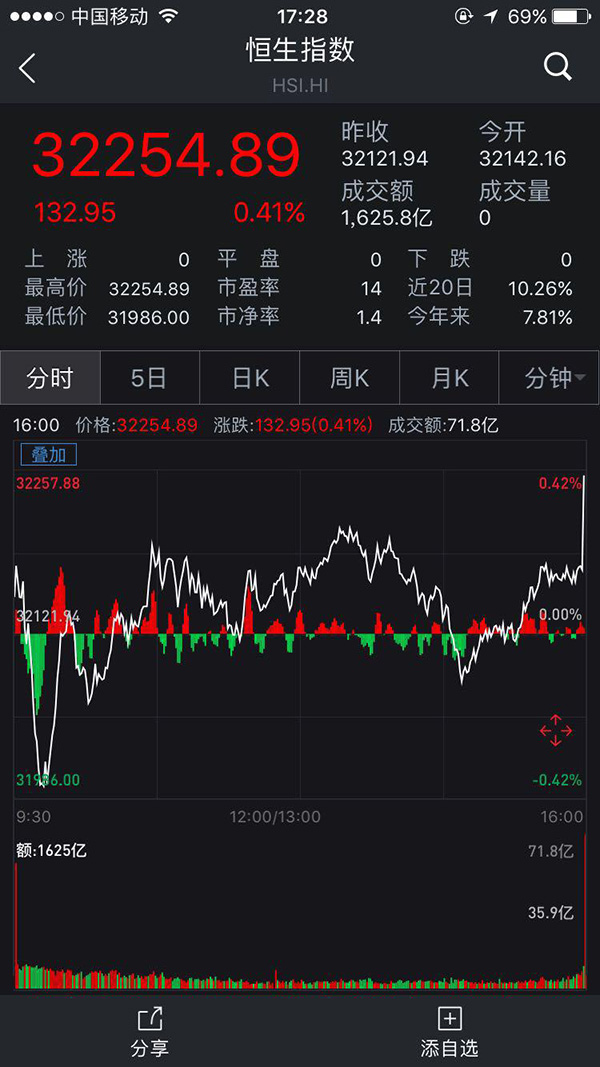Viewport: 600px width, 1067px height.
Task: Tap the rotation lock icon in status bar
Action: point(465,16)
